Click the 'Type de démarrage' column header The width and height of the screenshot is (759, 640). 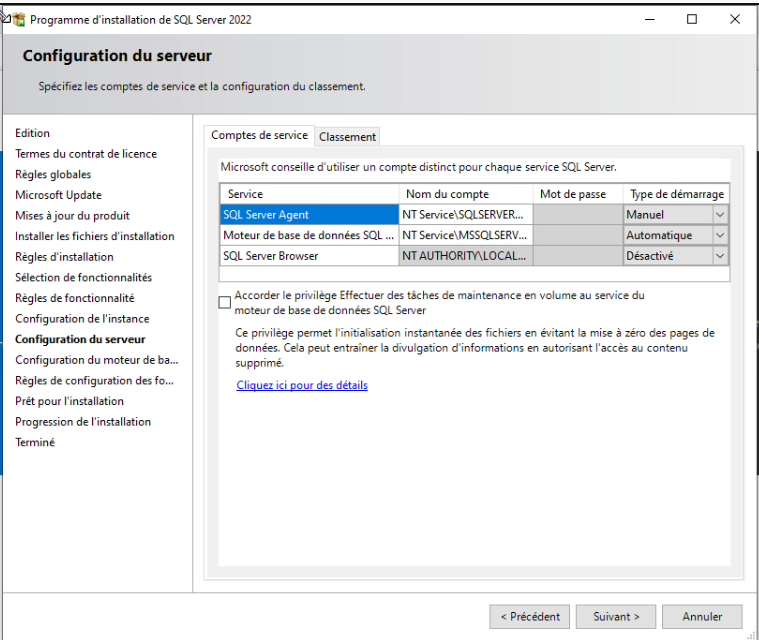(x=676, y=194)
